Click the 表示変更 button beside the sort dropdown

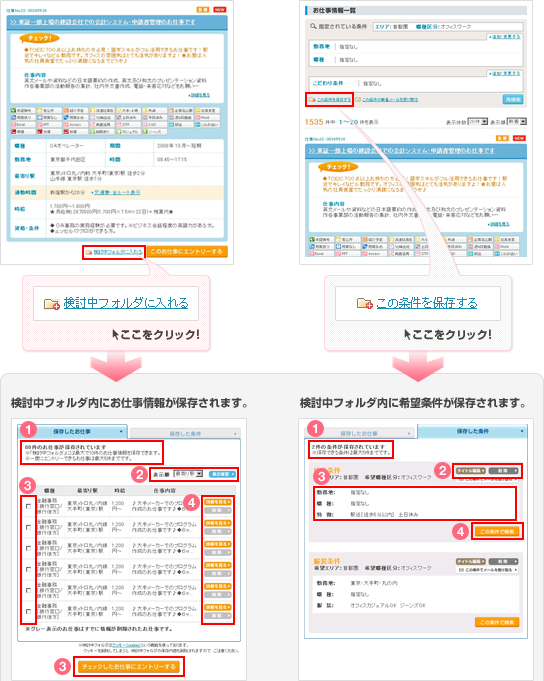pyautogui.click(x=222, y=474)
